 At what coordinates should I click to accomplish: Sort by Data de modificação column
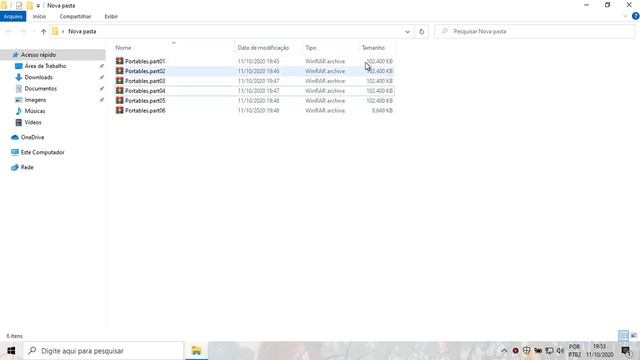(263, 48)
